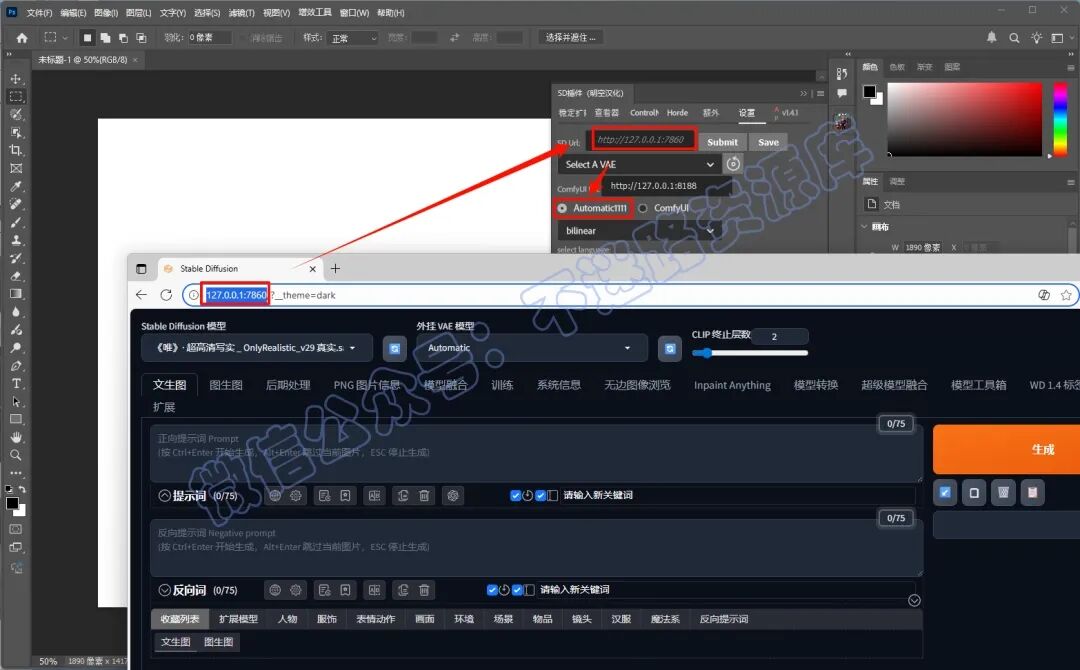This screenshot has width=1080, height=670.
Task: Open marquee tool preset dropdown arrow
Action: (65, 38)
